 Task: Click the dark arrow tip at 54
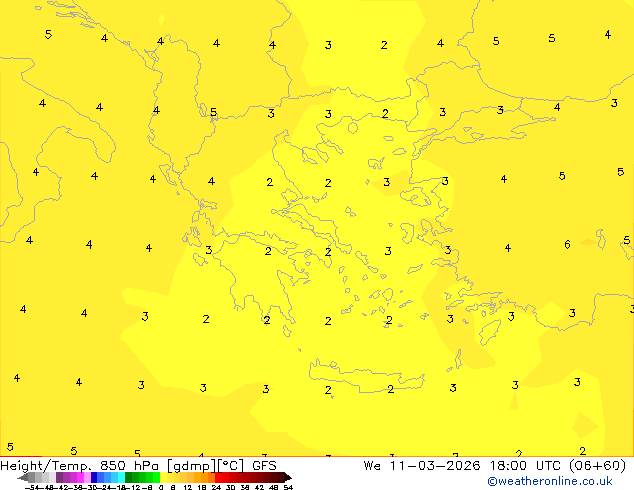288,478
